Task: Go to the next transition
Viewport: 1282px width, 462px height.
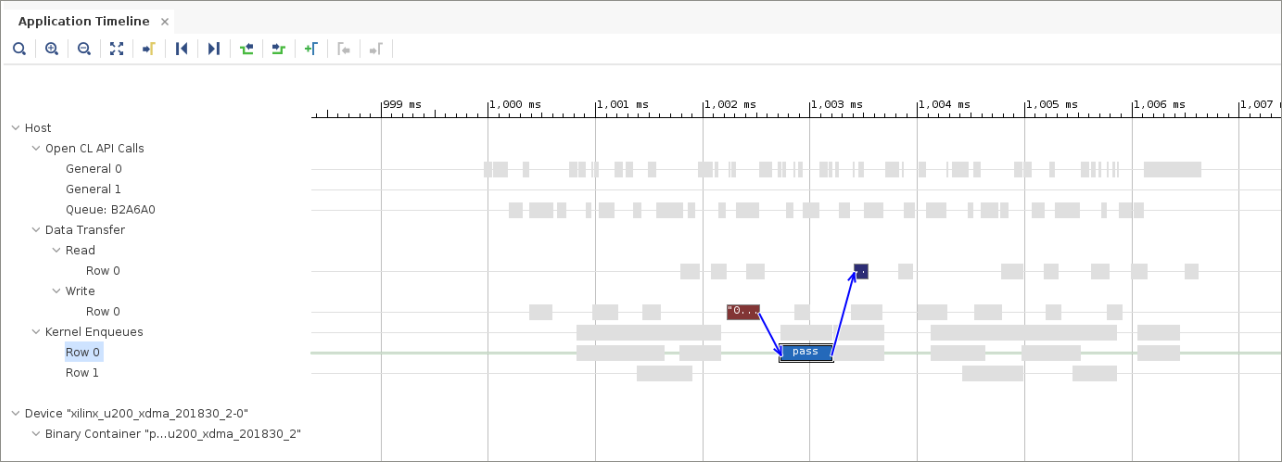Action: (x=279, y=48)
